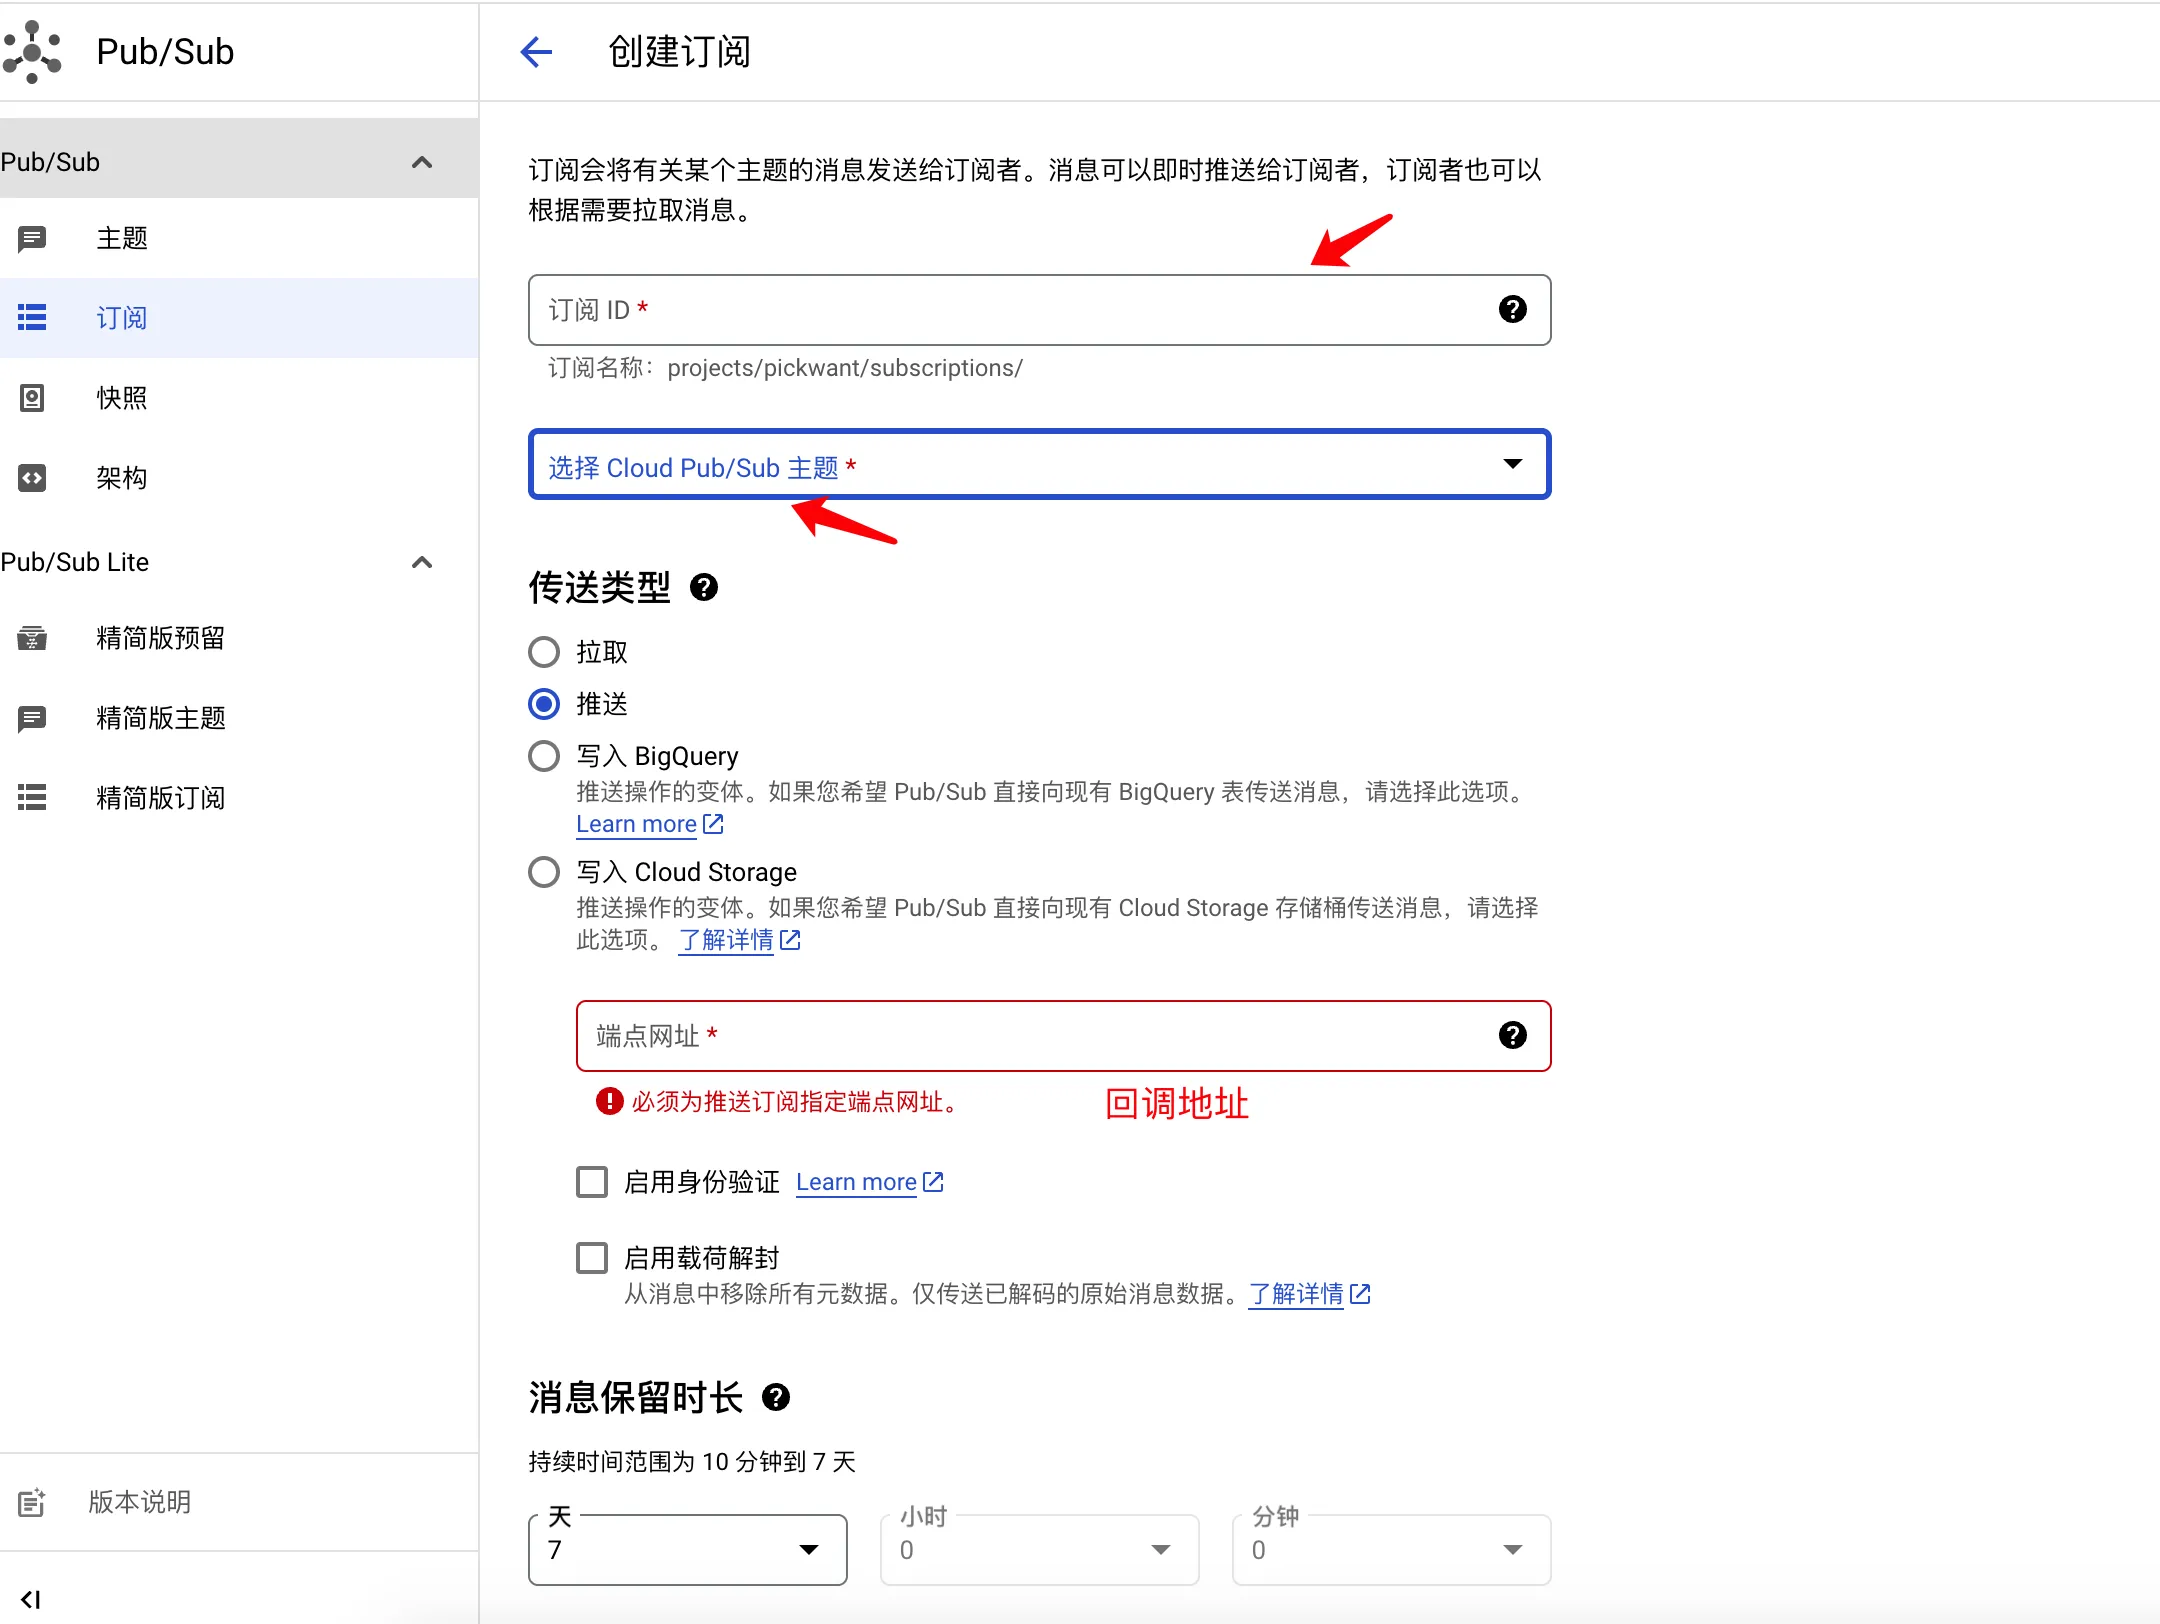Click the 架构 schema icon
Screen dimensions: 2160x1624
click(32, 478)
